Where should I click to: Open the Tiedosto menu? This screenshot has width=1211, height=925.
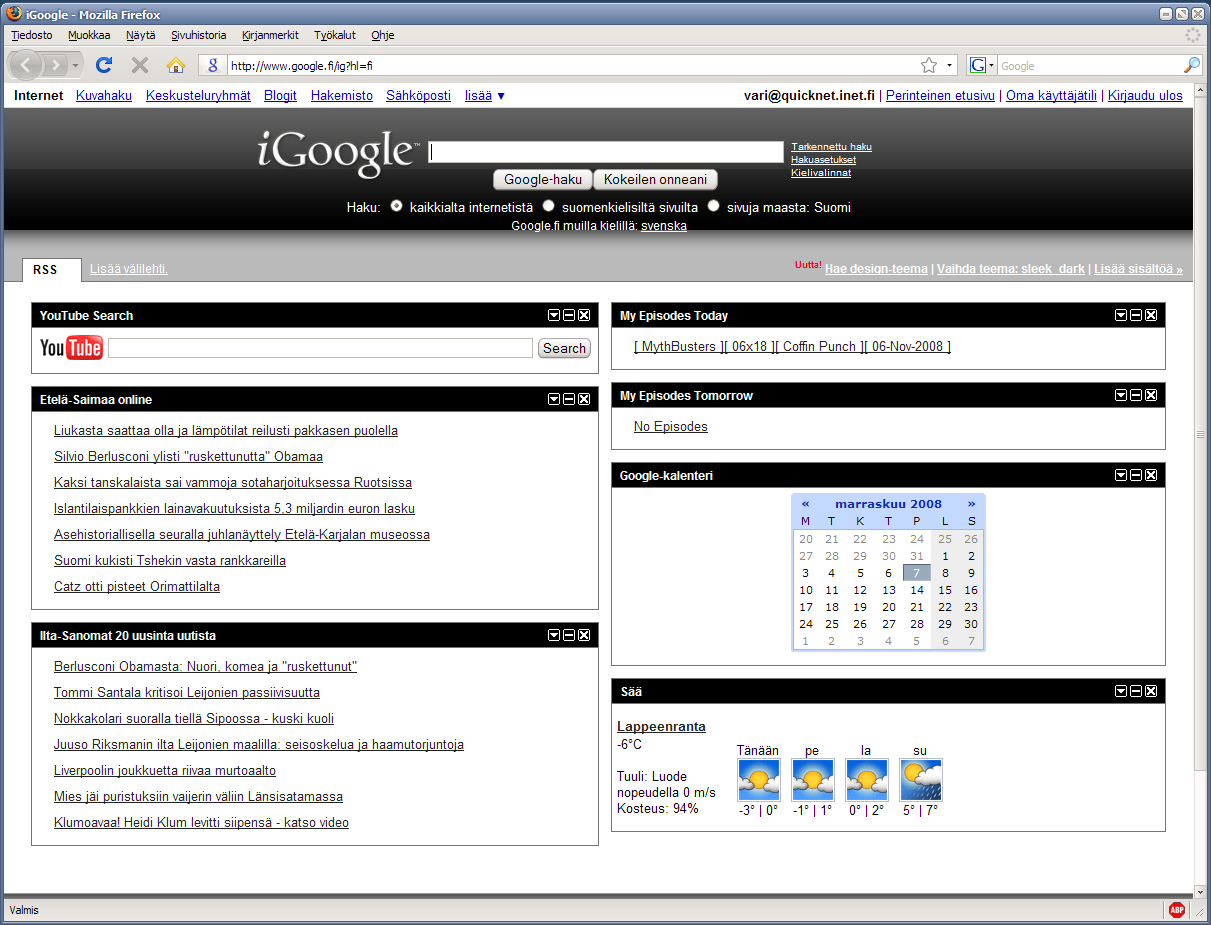[32, 35]
